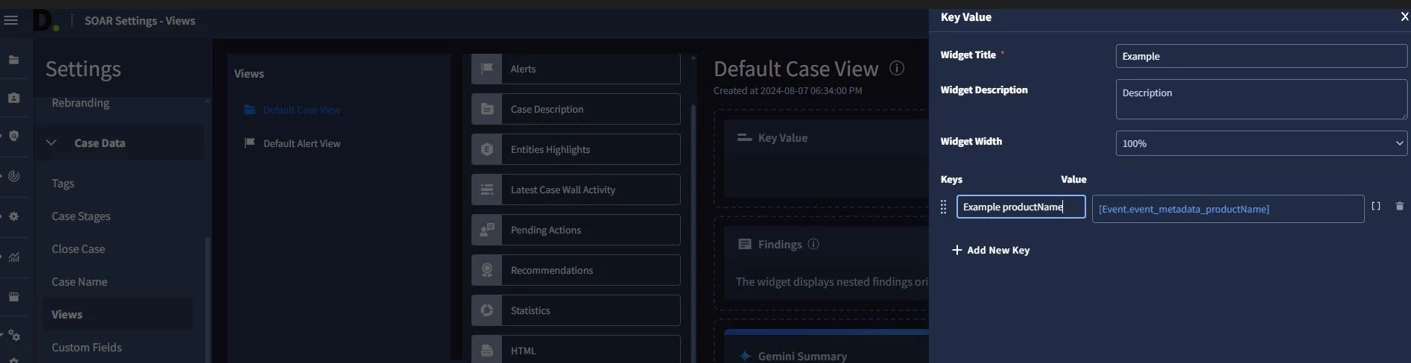Image resolution: width=1411 pixels, height=363 pixels.
Task: Select the Alerts widget
Action: (576, 68)
